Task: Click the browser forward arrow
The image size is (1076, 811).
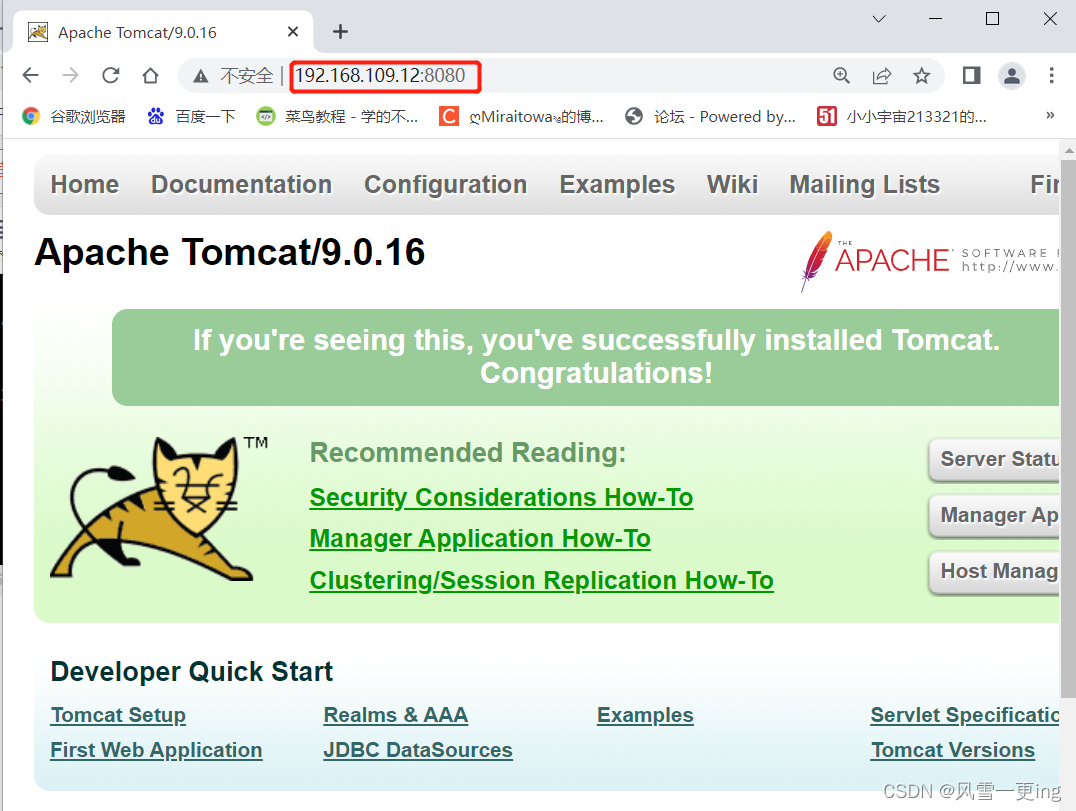Action: [x=71, y=75]
